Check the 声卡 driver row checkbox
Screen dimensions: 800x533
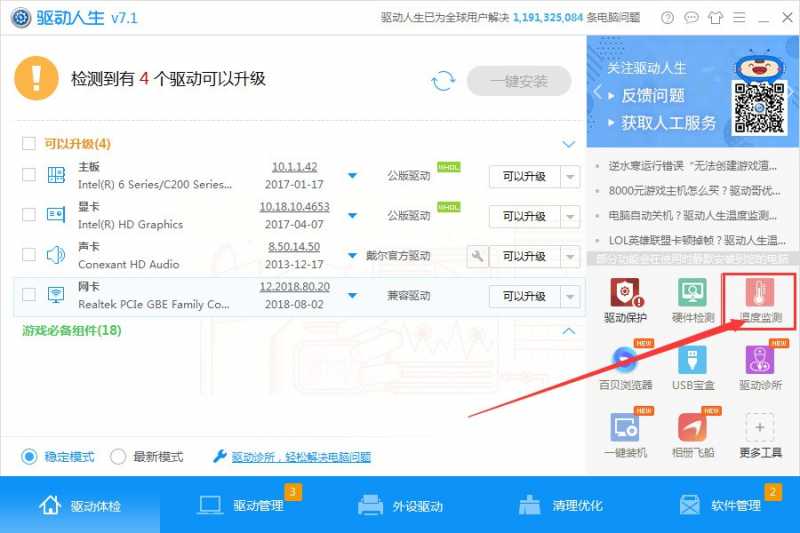pos(29,255)
